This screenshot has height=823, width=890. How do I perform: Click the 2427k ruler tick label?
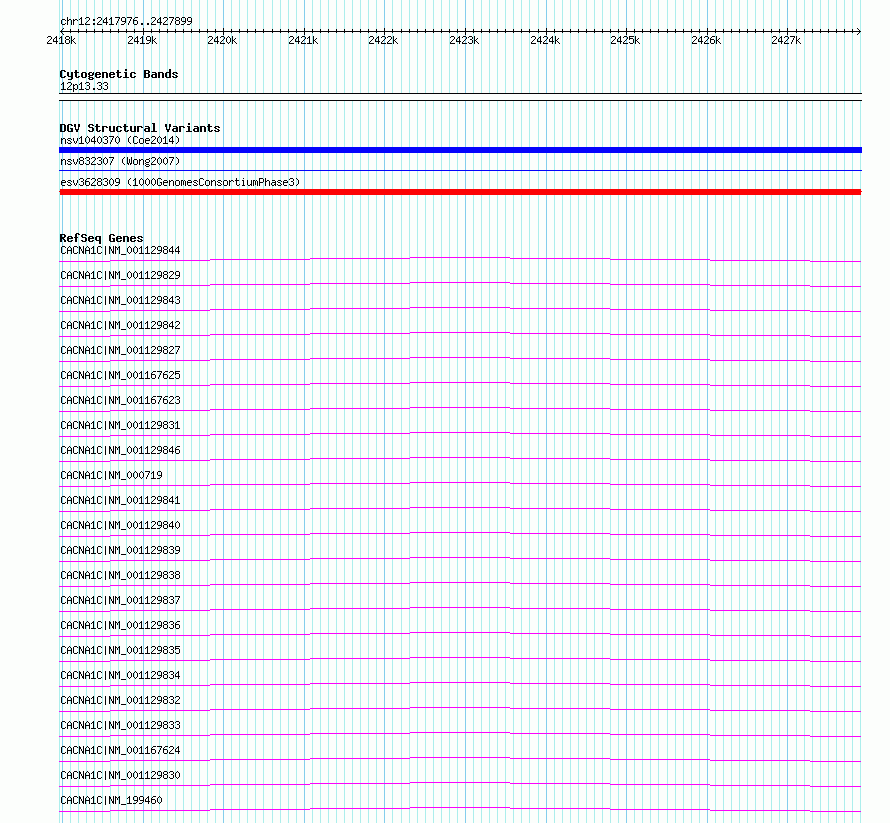(x=786, y=40)
